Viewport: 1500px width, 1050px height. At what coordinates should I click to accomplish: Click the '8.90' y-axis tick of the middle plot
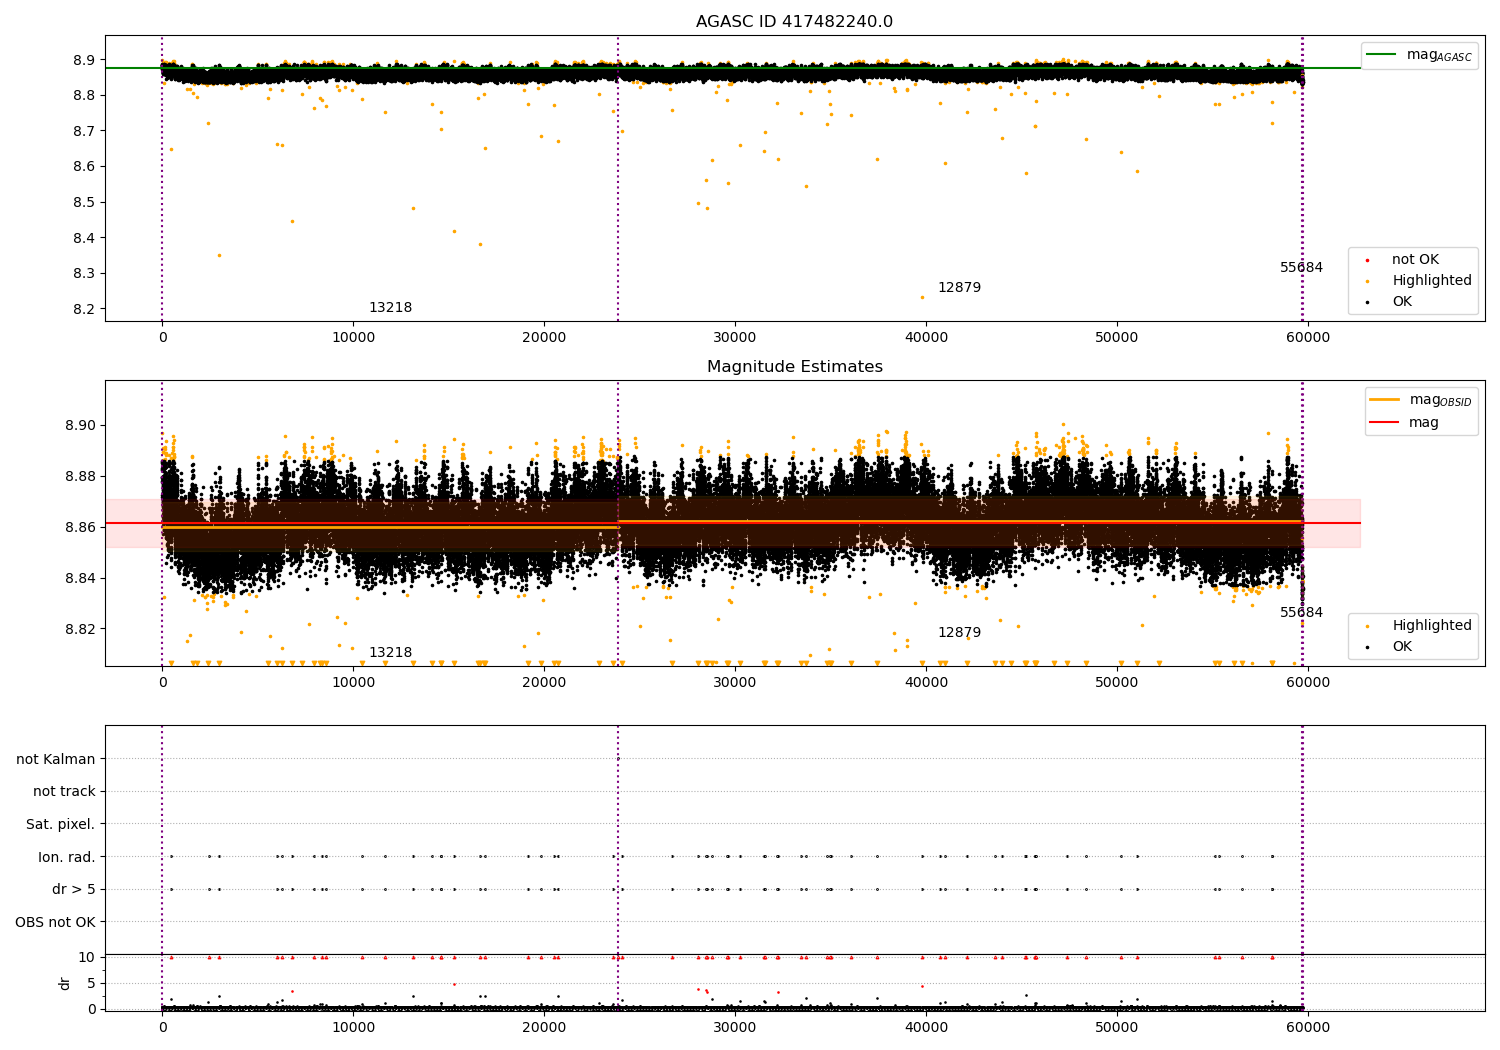tap(80, 425)
